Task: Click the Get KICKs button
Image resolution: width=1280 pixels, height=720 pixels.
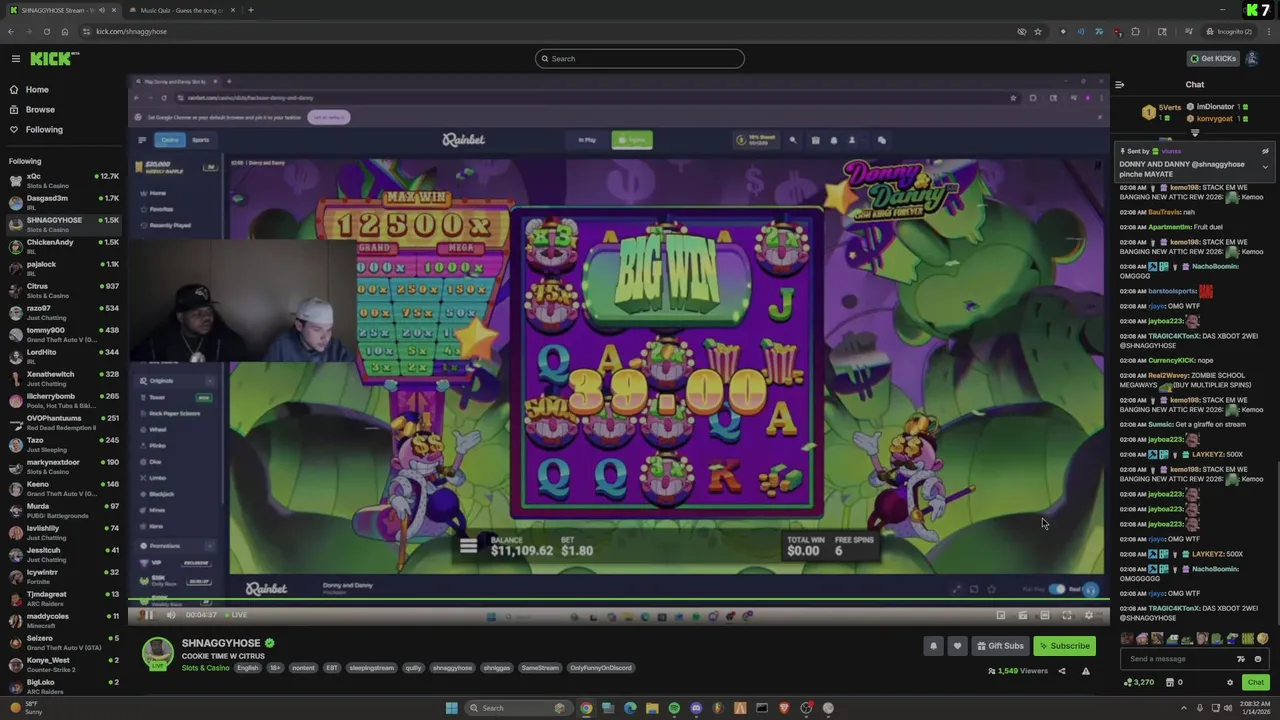Action: point(1213,59)
